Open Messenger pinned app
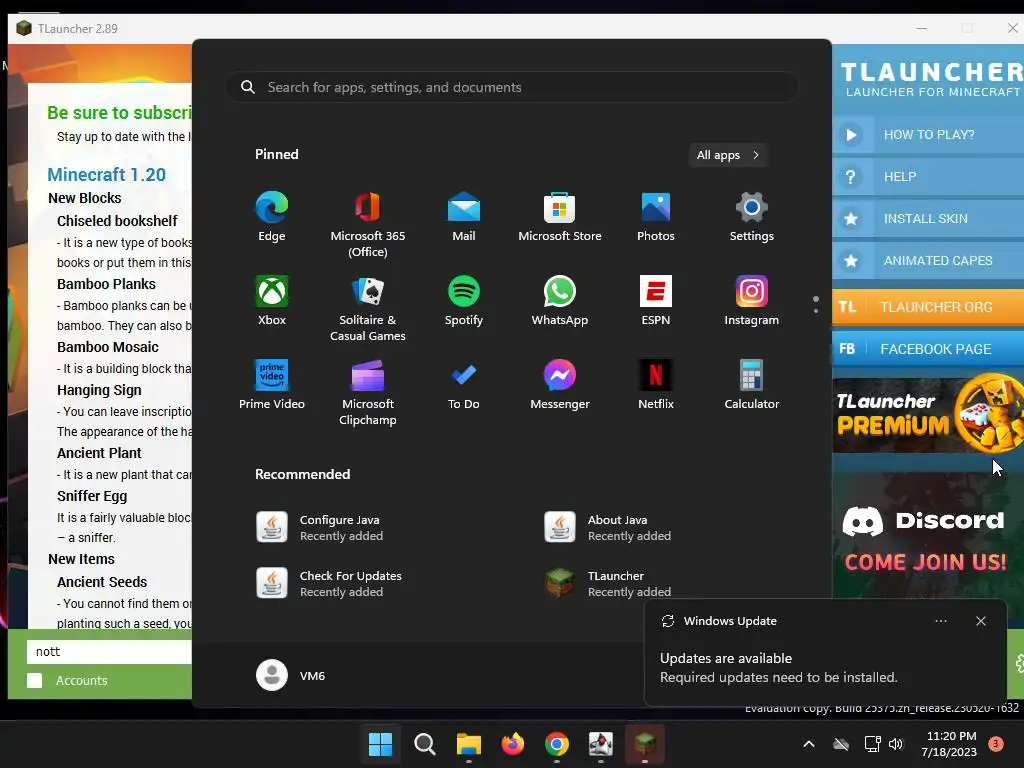 pyautogui.click(x=560, y=385)
